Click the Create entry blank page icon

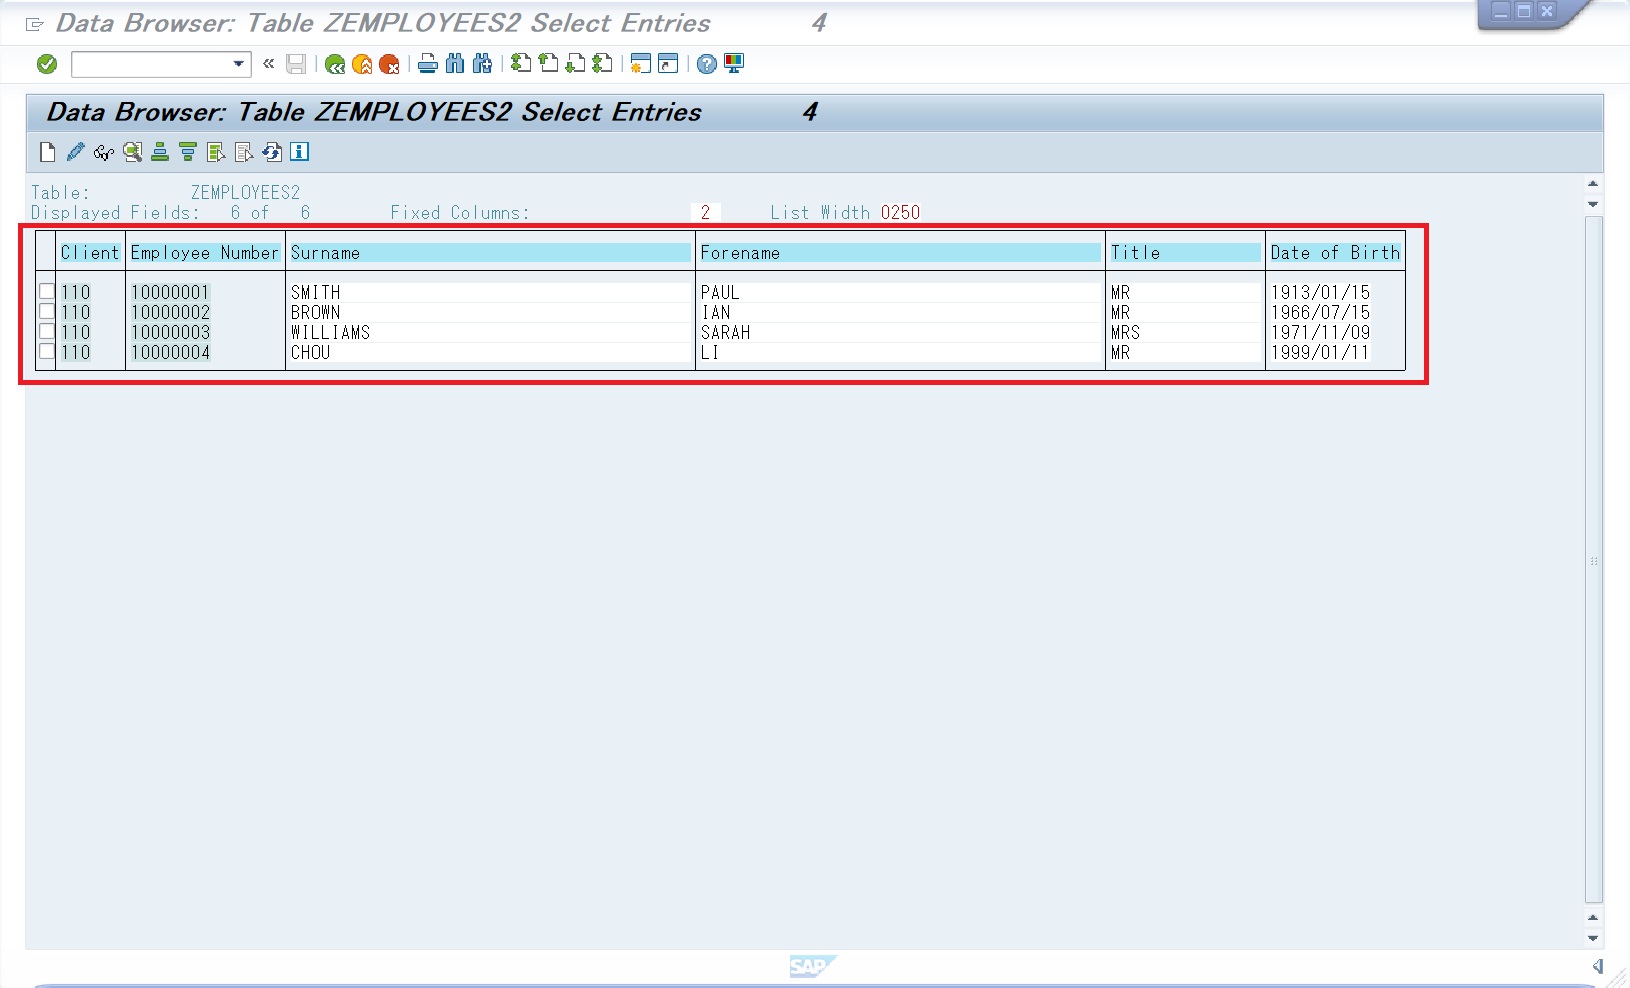pos(47,152)
